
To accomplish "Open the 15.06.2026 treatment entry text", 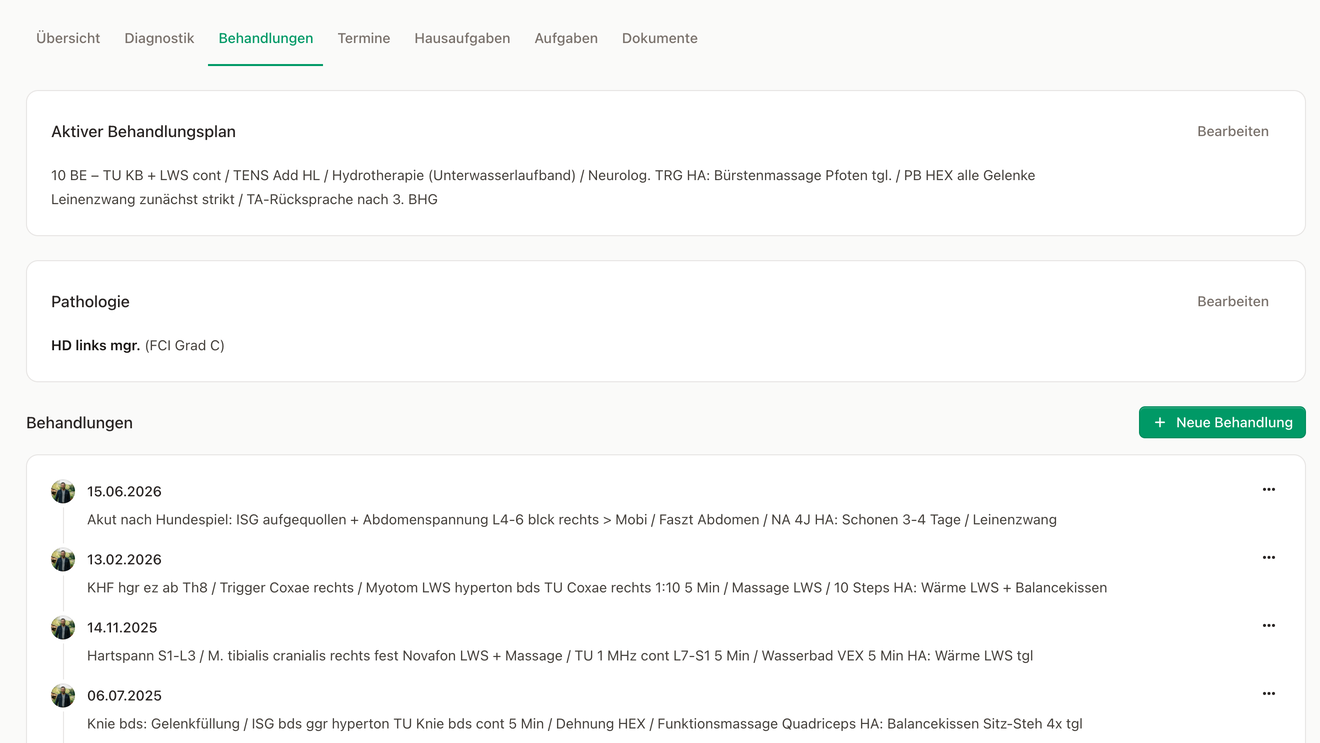I will coord(572,520).
